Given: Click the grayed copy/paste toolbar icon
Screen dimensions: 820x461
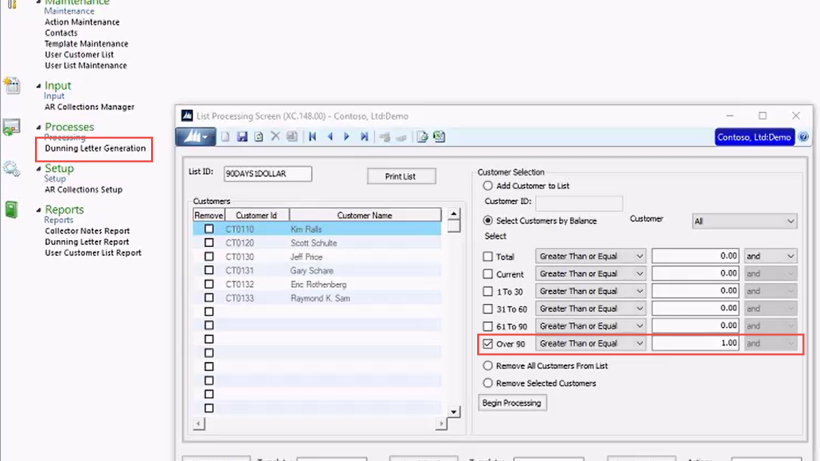Looking at the screenshot, I should click(x=292, y=137).
